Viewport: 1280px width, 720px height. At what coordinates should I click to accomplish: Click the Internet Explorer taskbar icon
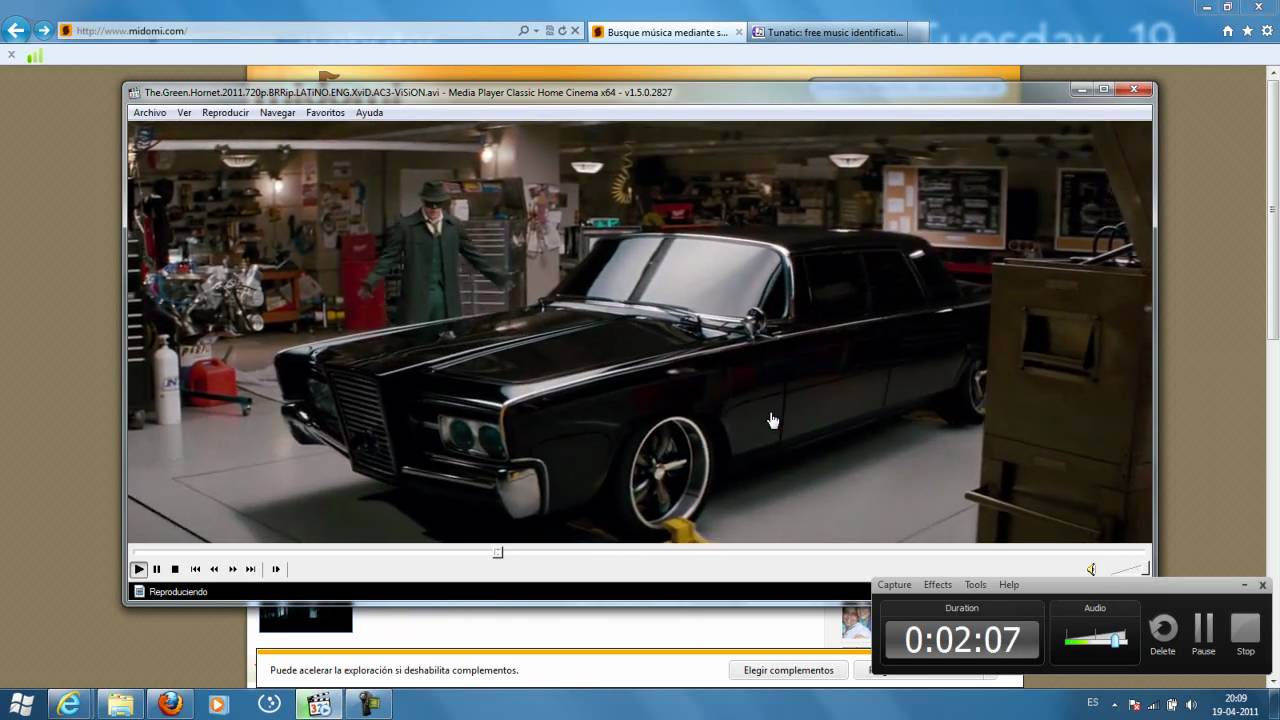tap(69, 704)
